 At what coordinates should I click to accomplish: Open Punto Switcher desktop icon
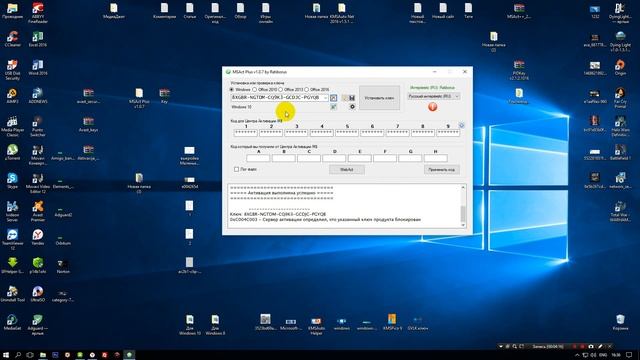[x=38, y=126]
